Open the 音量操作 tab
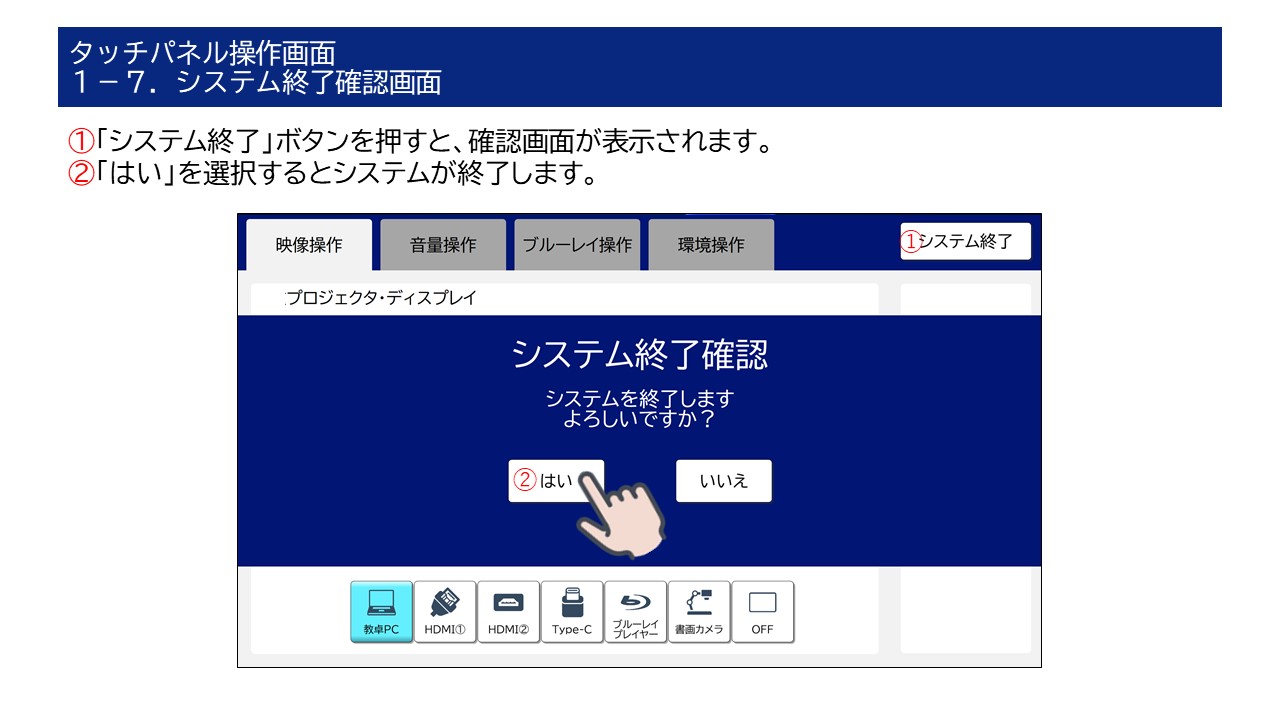 pos(443,245)
